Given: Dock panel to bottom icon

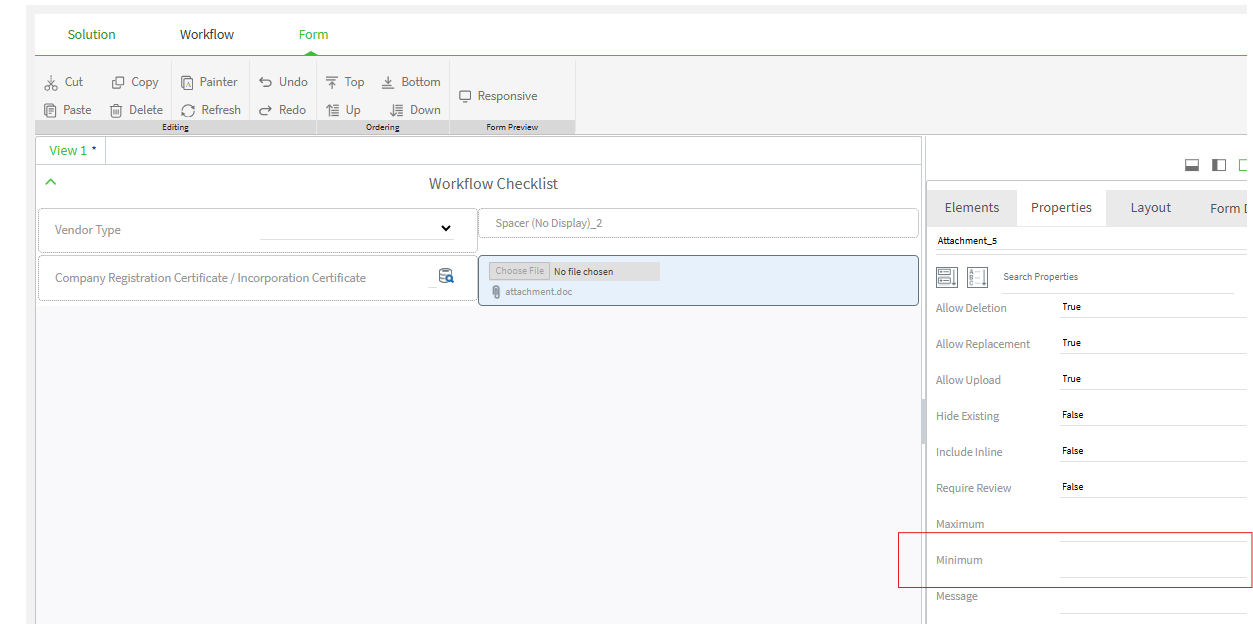Looking at the screenshot, I should 1192,165.
